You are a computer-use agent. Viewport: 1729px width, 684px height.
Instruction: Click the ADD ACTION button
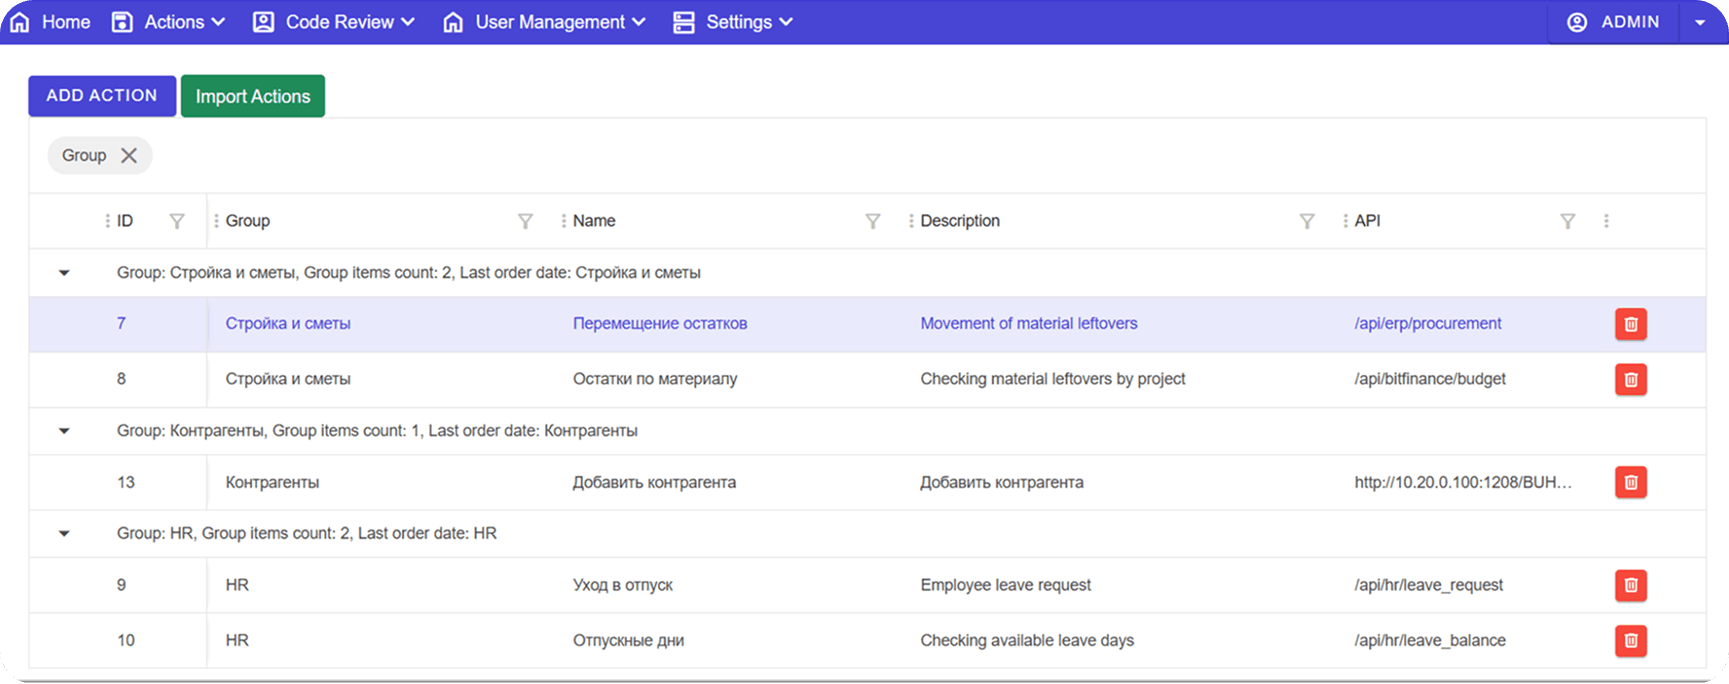coord(102,96)
